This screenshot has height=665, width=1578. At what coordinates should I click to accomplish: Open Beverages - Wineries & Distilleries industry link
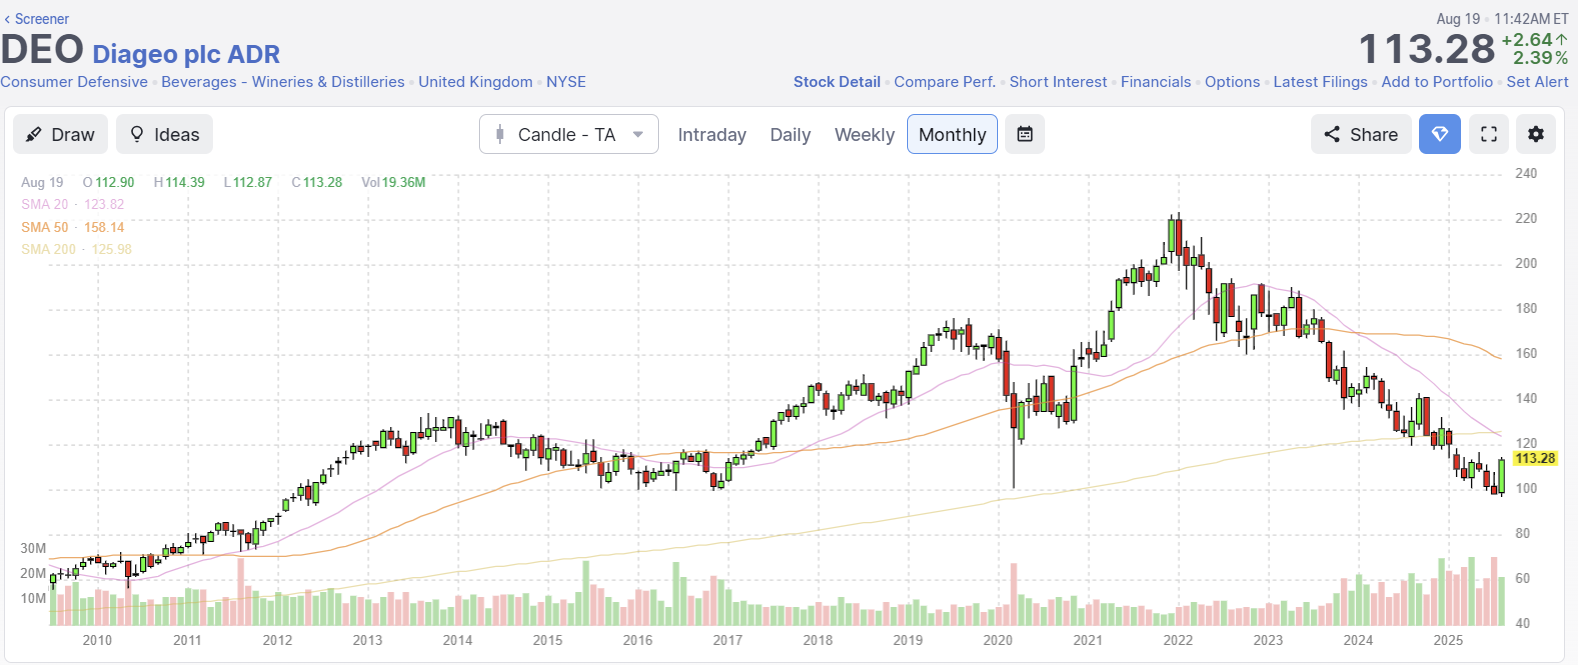point(283,82)
